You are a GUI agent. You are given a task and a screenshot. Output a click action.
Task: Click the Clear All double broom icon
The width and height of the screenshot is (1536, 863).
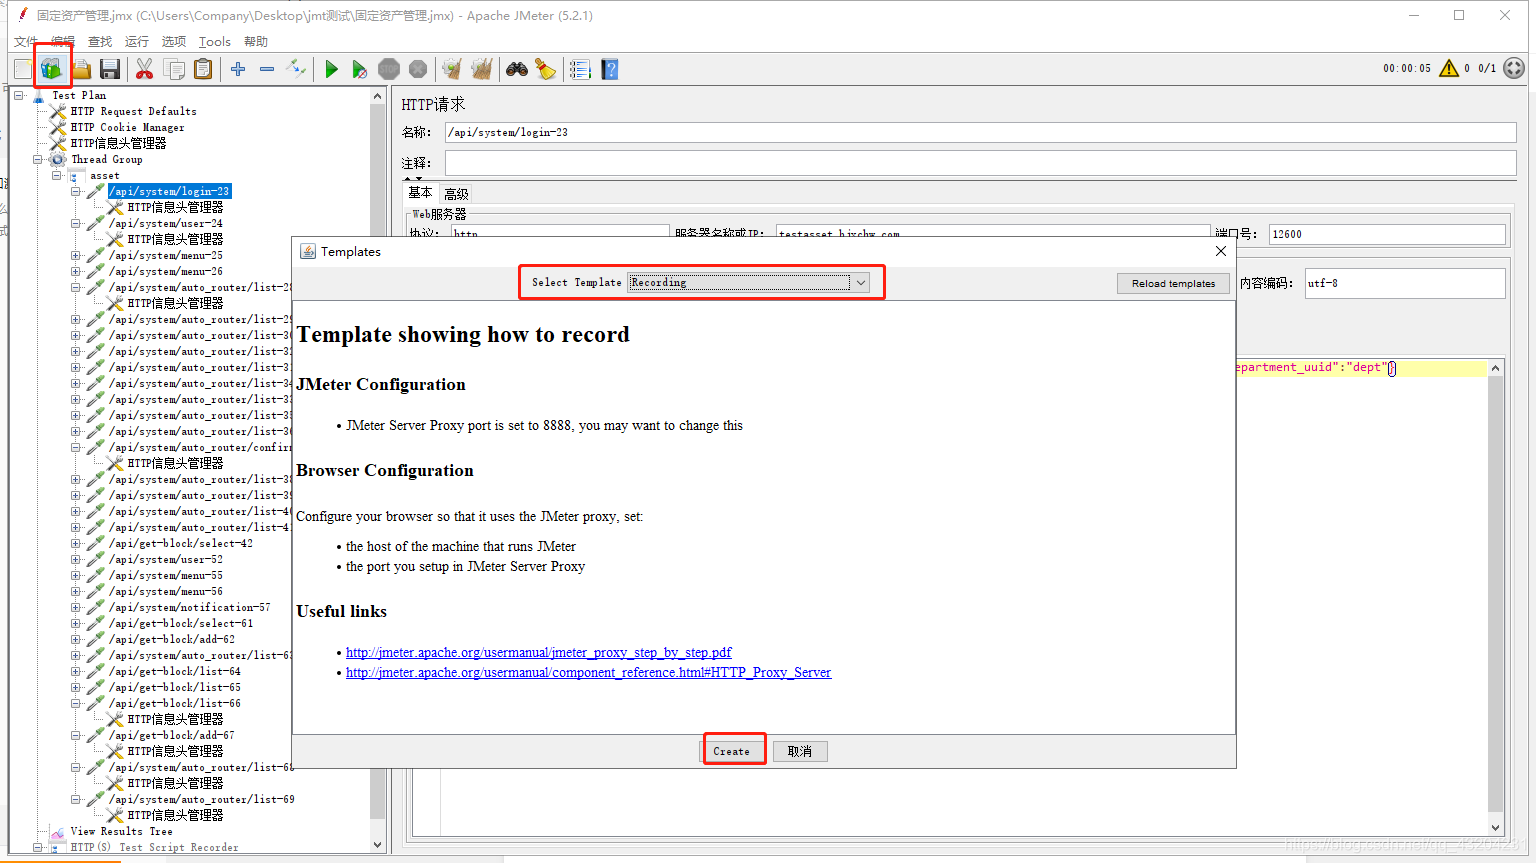pyautogui.click(x=482, y=69)
